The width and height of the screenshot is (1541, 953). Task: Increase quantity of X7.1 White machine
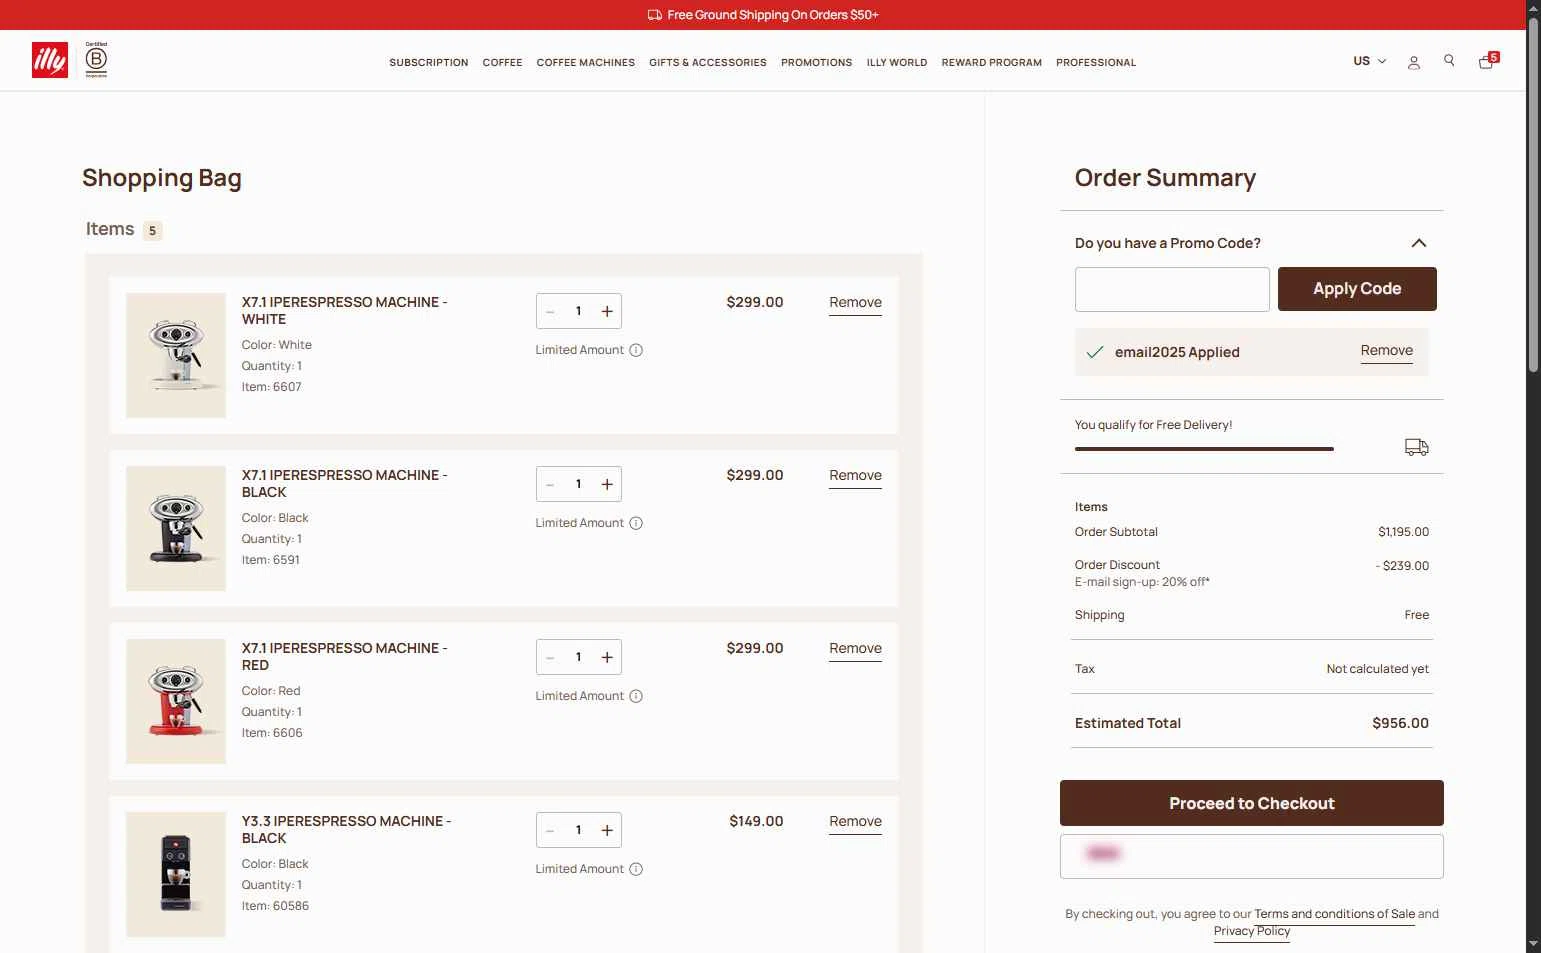607,311
